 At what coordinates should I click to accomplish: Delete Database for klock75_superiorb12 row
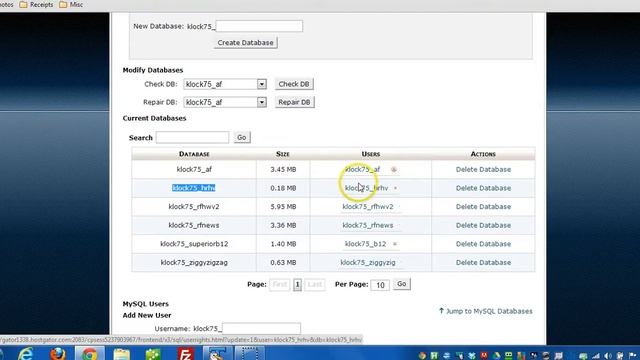[483, 244]
